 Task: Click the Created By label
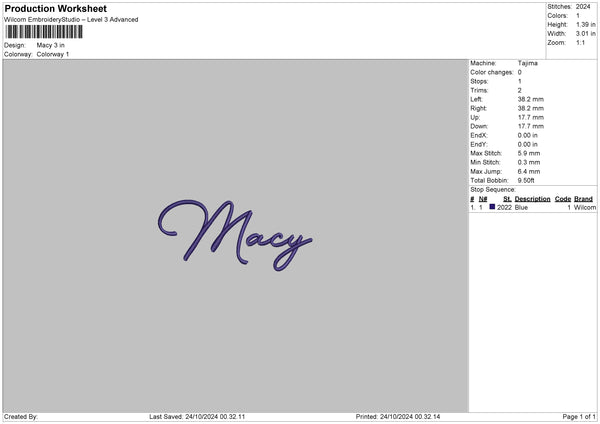(21, 416)
